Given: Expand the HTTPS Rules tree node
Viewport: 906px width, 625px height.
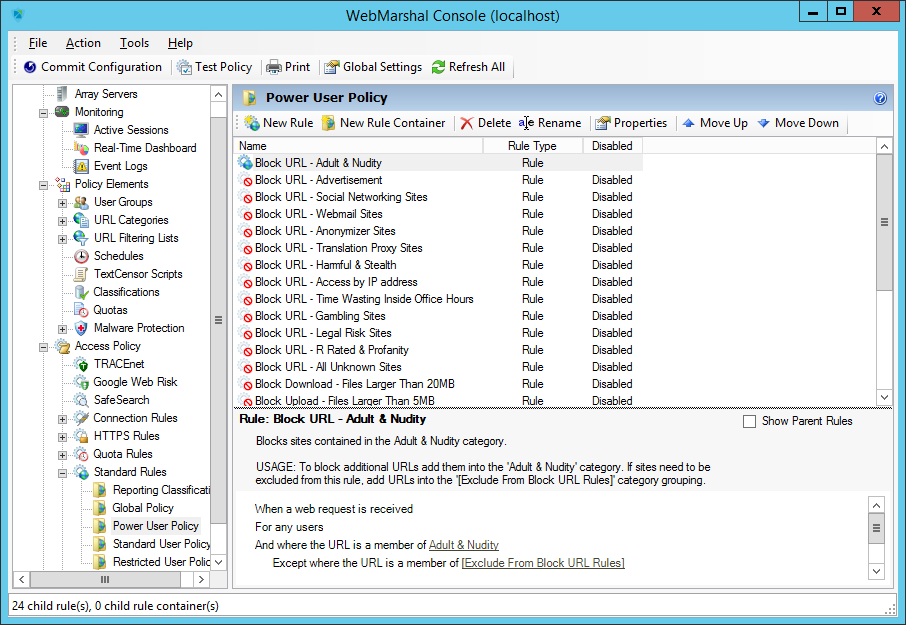Looking at the screenshot, I should (x=62, y=436).
